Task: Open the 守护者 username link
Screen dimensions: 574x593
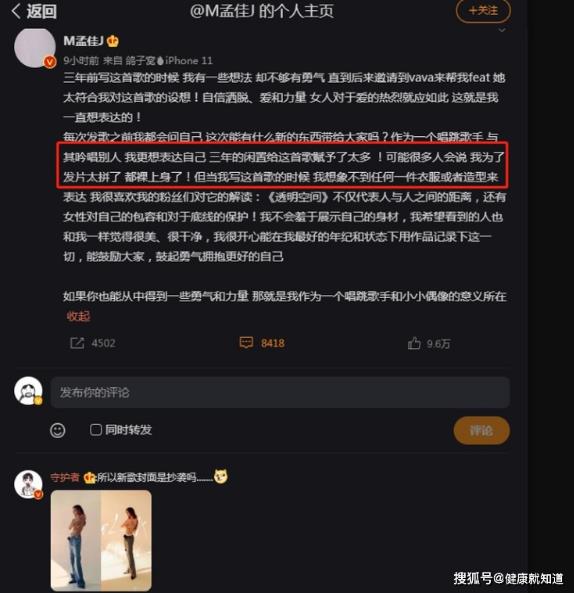Action: pos(65,477)
